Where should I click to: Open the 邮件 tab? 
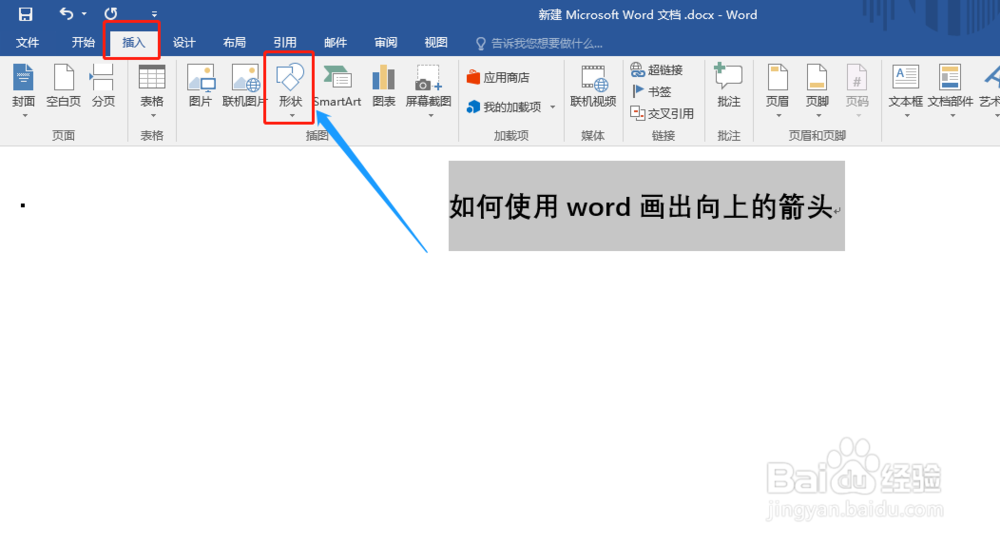[x=335, y=43]
